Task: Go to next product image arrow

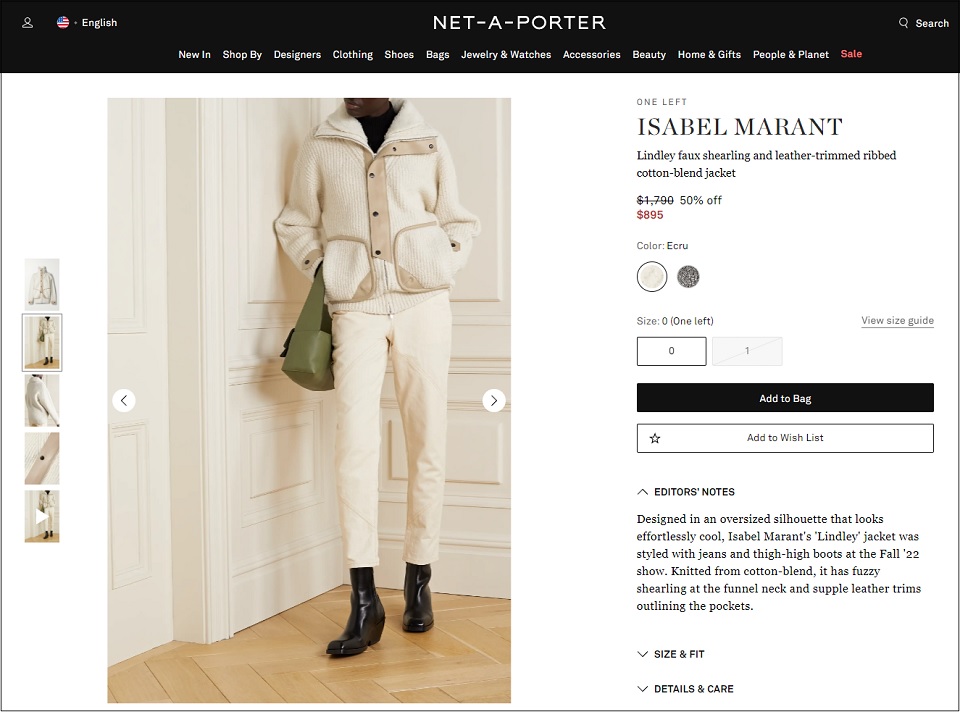Action: click(x=493, y=400)
